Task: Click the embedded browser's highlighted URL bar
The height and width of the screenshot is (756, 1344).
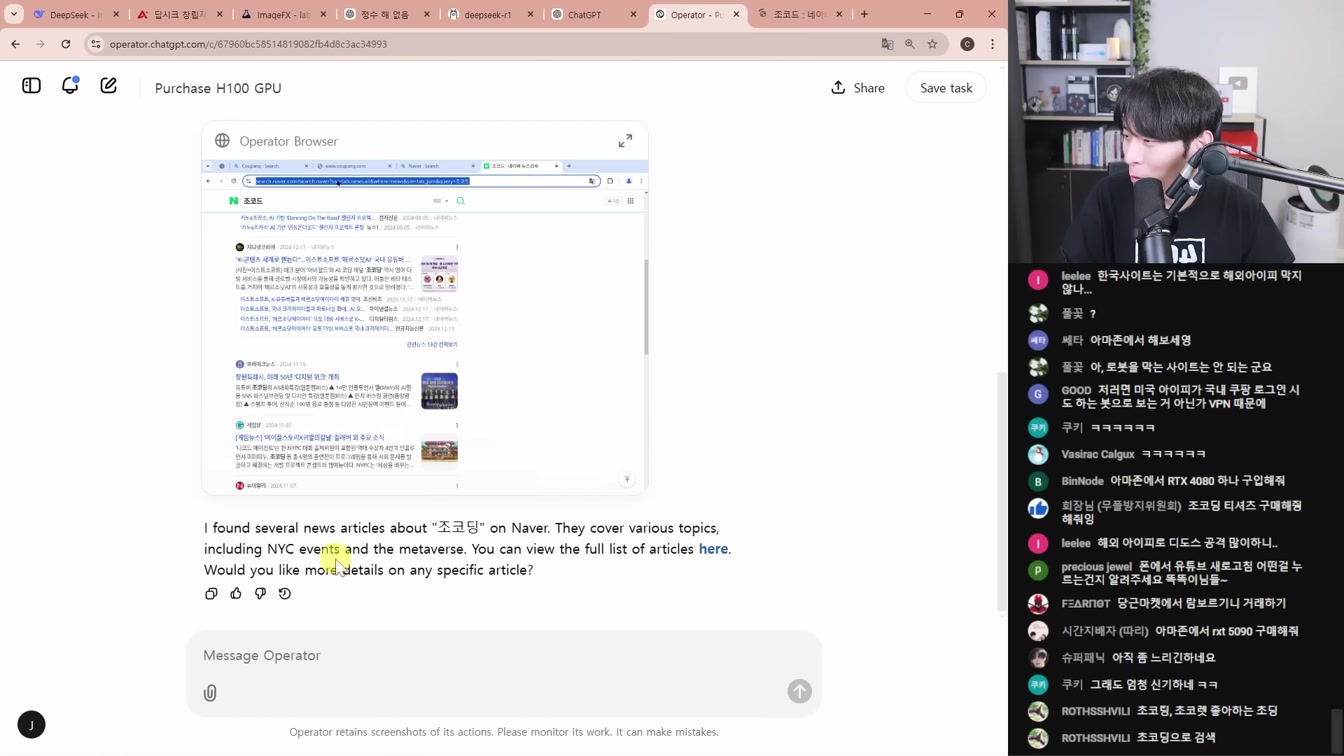Action: point(420,181)
